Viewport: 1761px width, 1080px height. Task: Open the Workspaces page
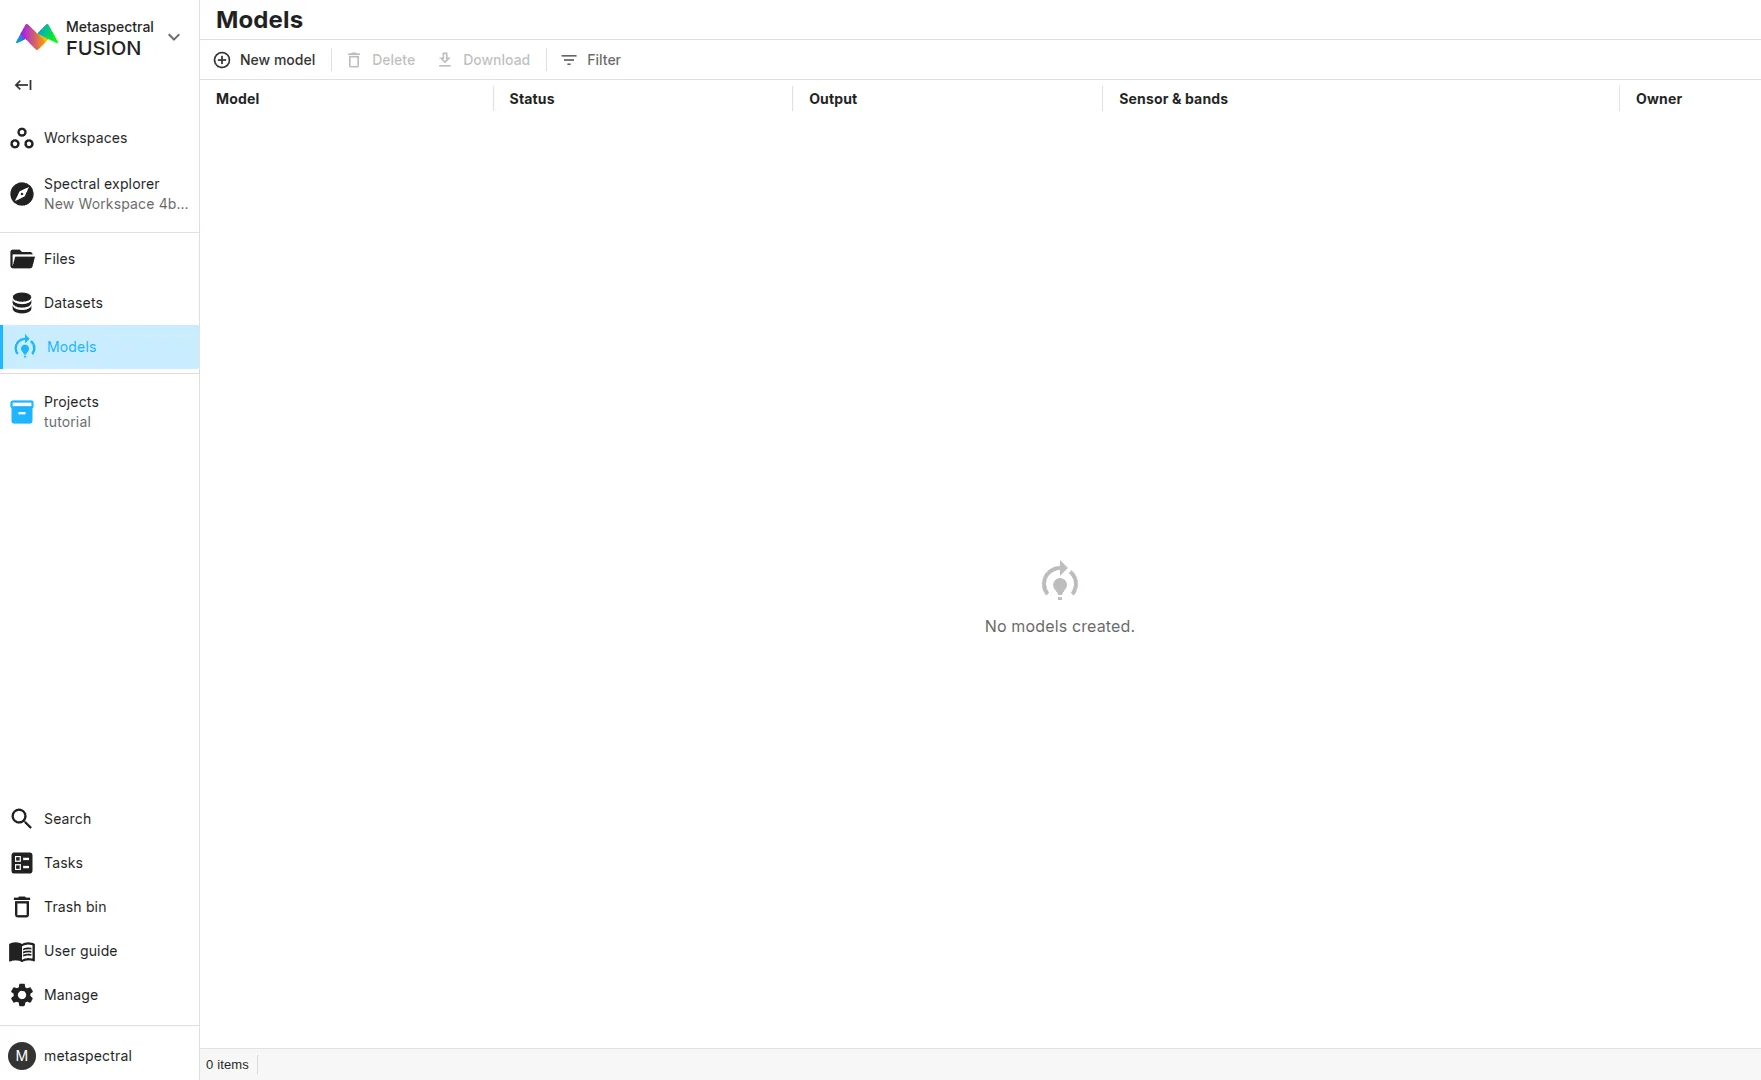tap(85, 138)
